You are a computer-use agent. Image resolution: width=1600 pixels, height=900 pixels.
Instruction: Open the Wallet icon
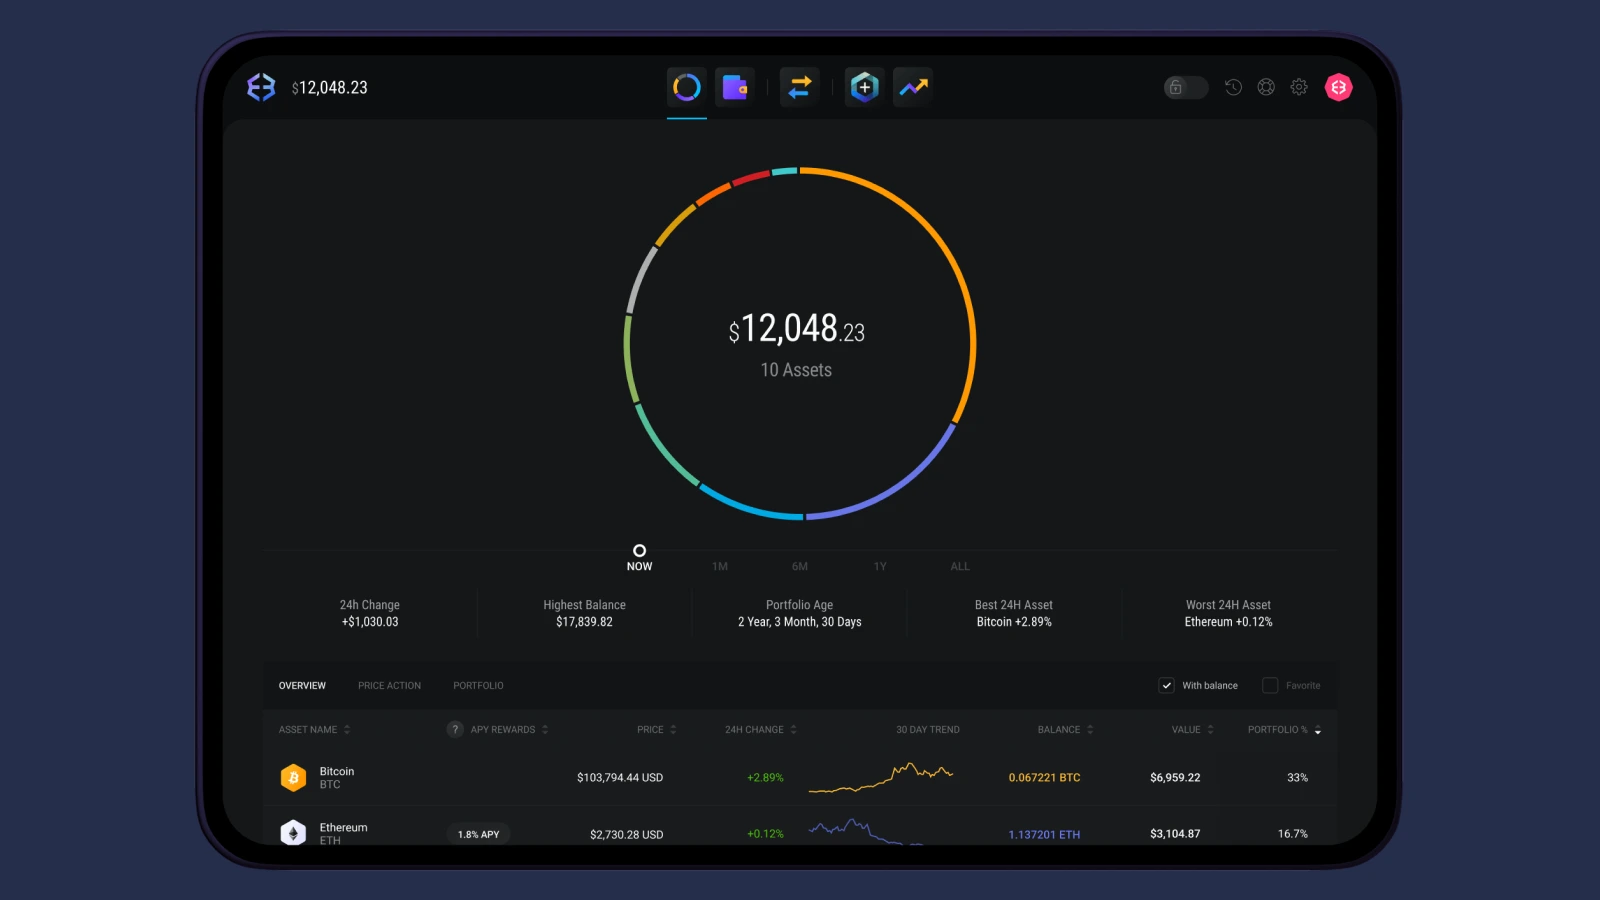coord(735,88)
